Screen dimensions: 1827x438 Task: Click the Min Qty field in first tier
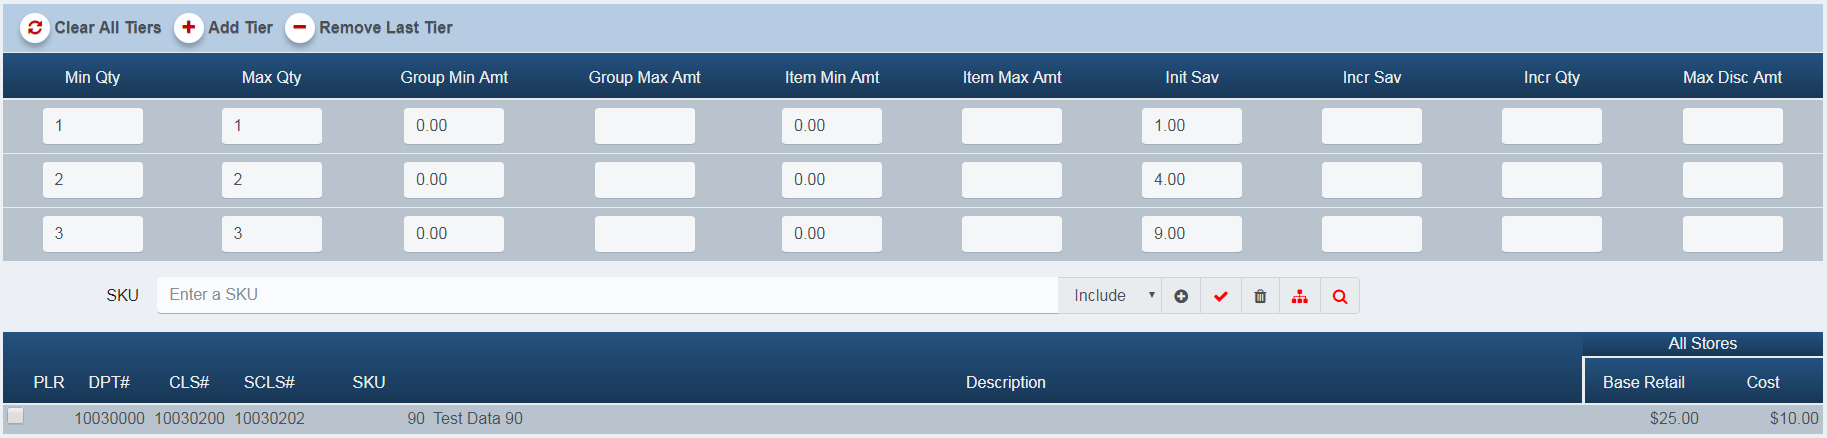pyautogui.click(x=92, y=126)
